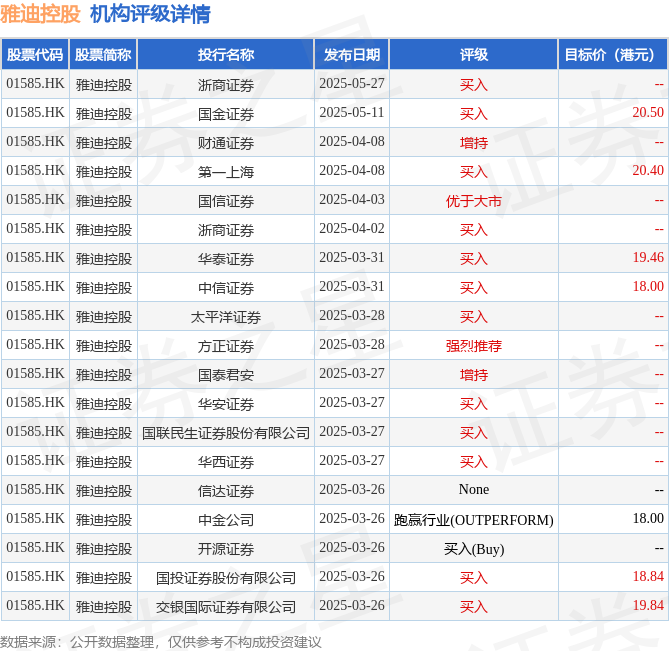Click the 投行名称 column header
This screenshot has width=669, height=651.
click(x=226, y=55)
